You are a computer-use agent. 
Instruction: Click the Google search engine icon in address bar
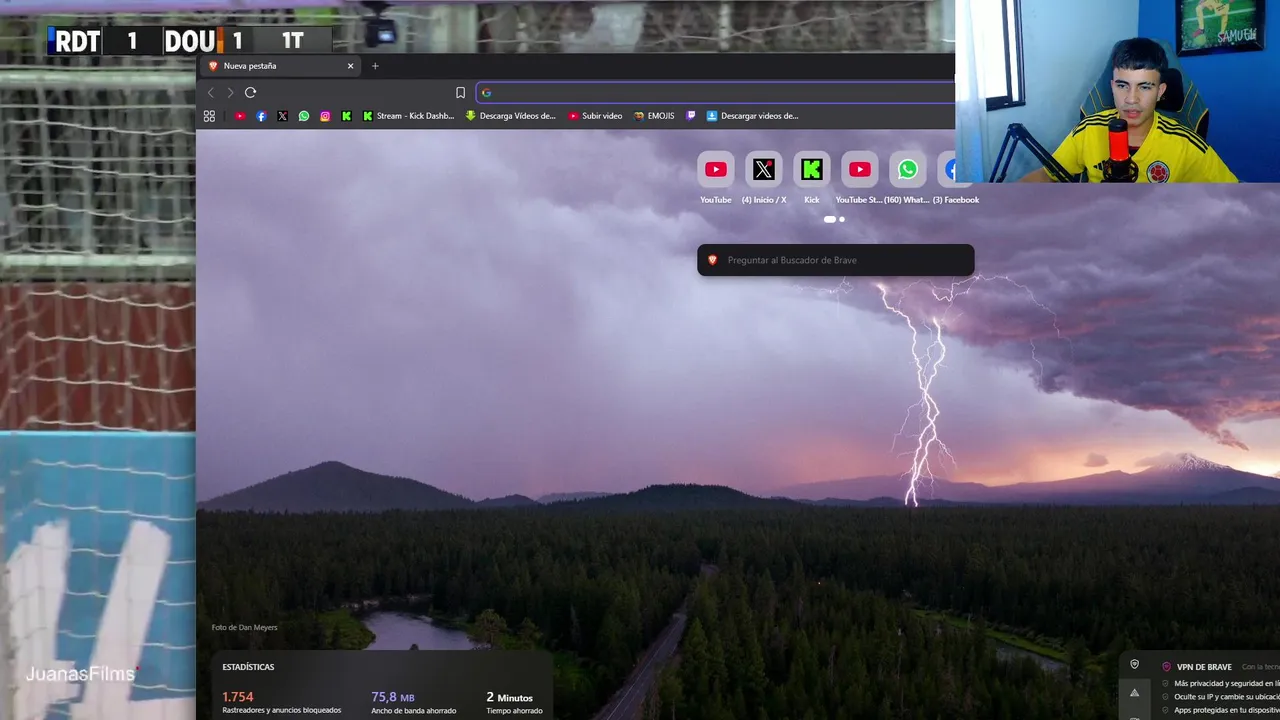click(486, 93)
